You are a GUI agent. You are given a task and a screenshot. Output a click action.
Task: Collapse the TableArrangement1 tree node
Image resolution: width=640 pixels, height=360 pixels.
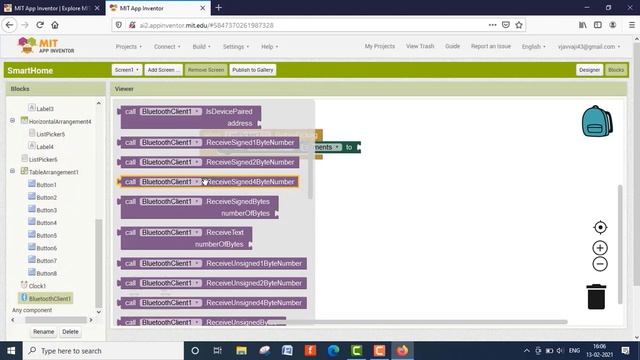coord(12,171)
